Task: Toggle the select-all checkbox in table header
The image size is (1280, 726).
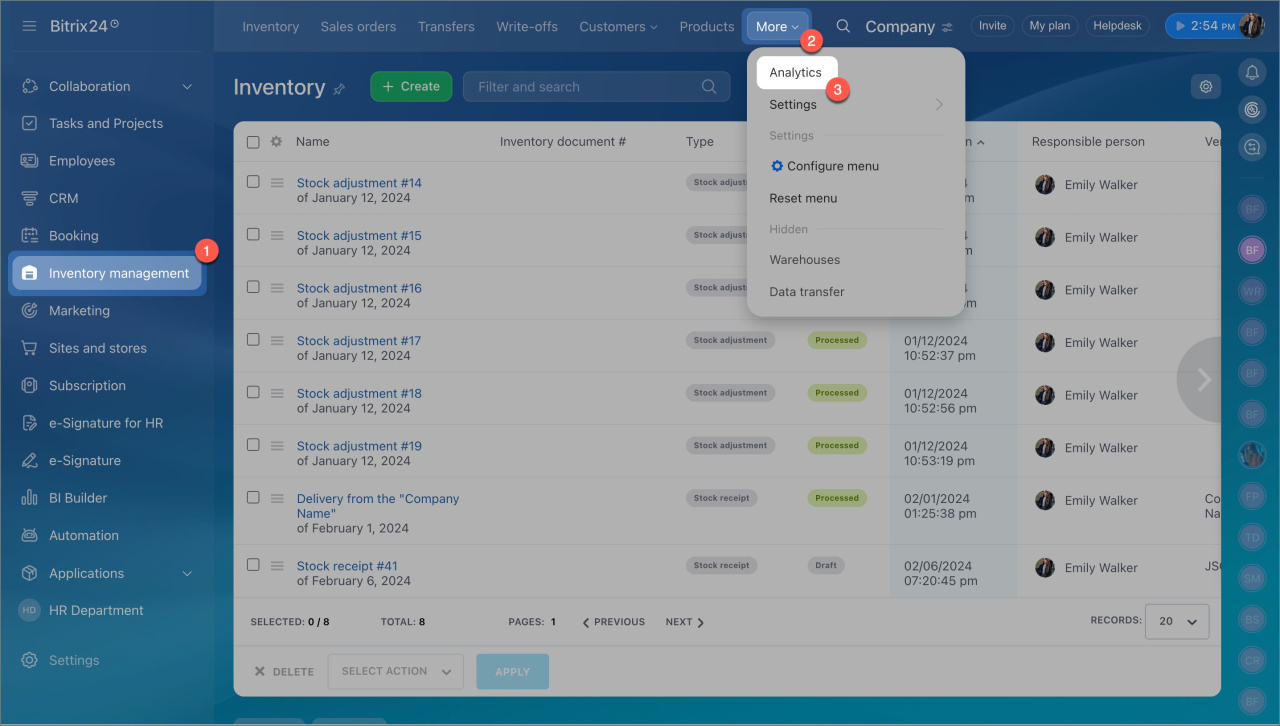Action: coord(253,142)
